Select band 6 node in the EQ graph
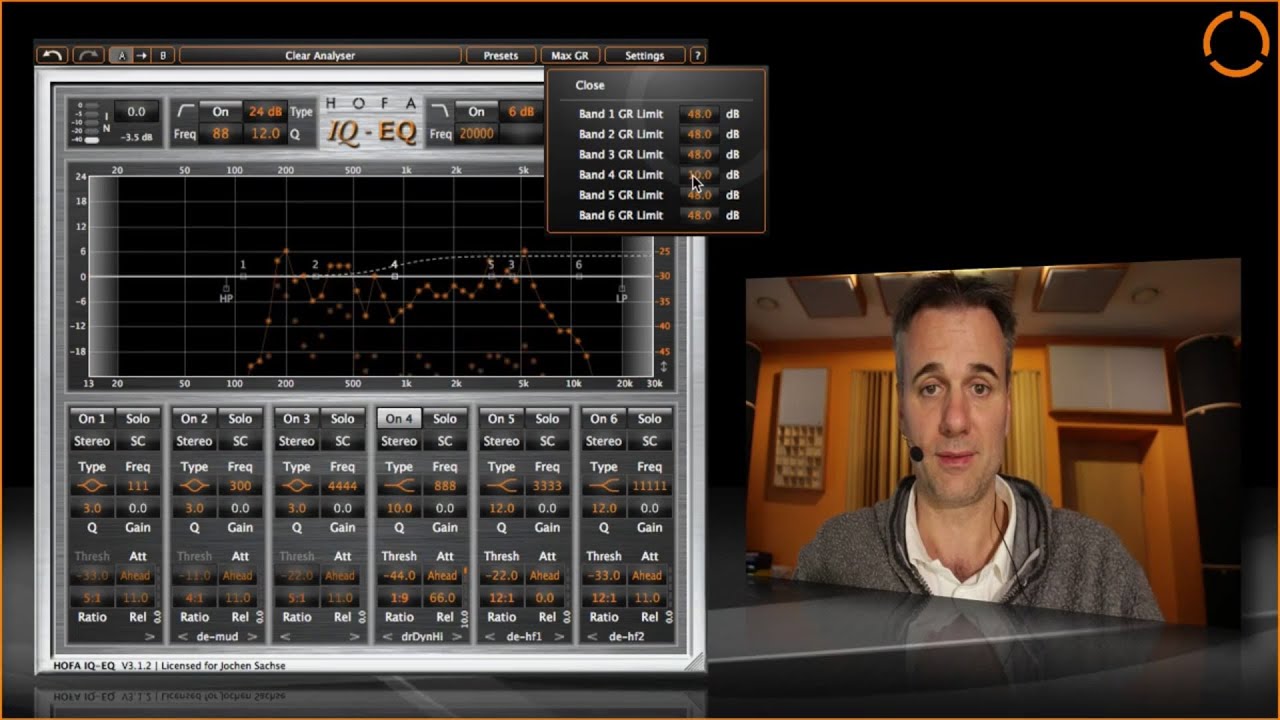The width and height of the screenshot is (1280, 720). point(579,275)
